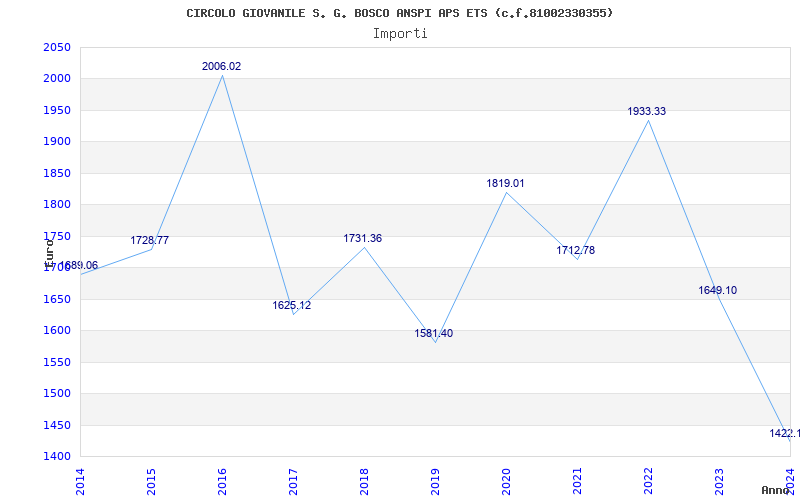The height and width of the screenshot is (500, 800).
Task: Click y-axis value 1950
Action: 57,110
